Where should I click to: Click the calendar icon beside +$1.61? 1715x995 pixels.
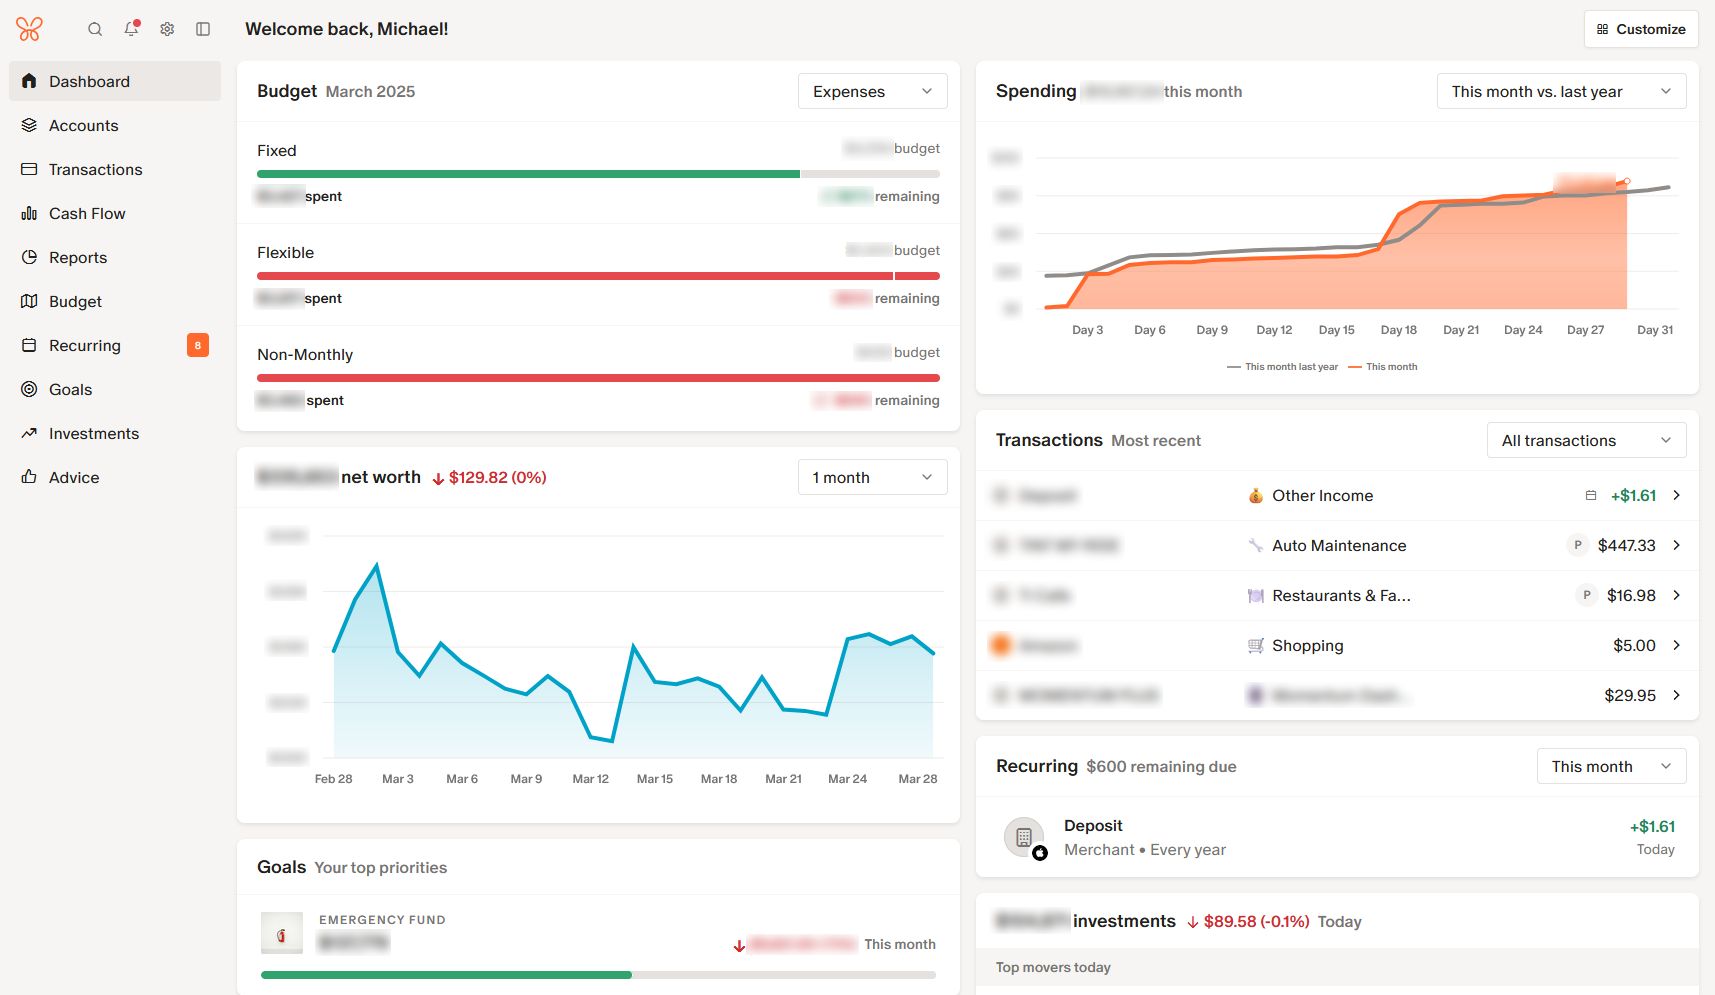pos(1590,495)
